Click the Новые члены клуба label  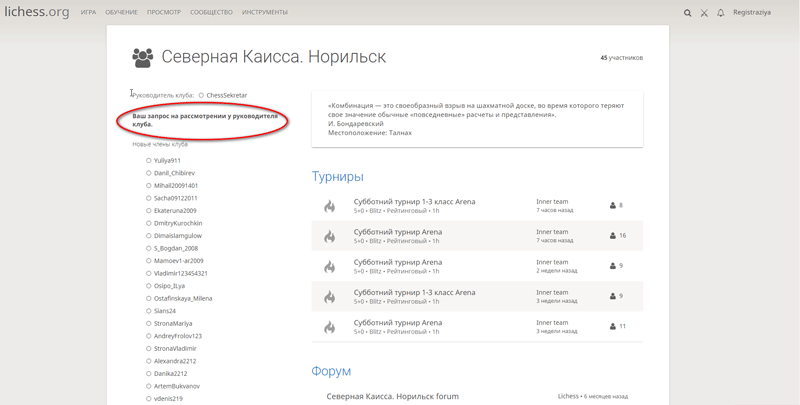click(160, 144)
